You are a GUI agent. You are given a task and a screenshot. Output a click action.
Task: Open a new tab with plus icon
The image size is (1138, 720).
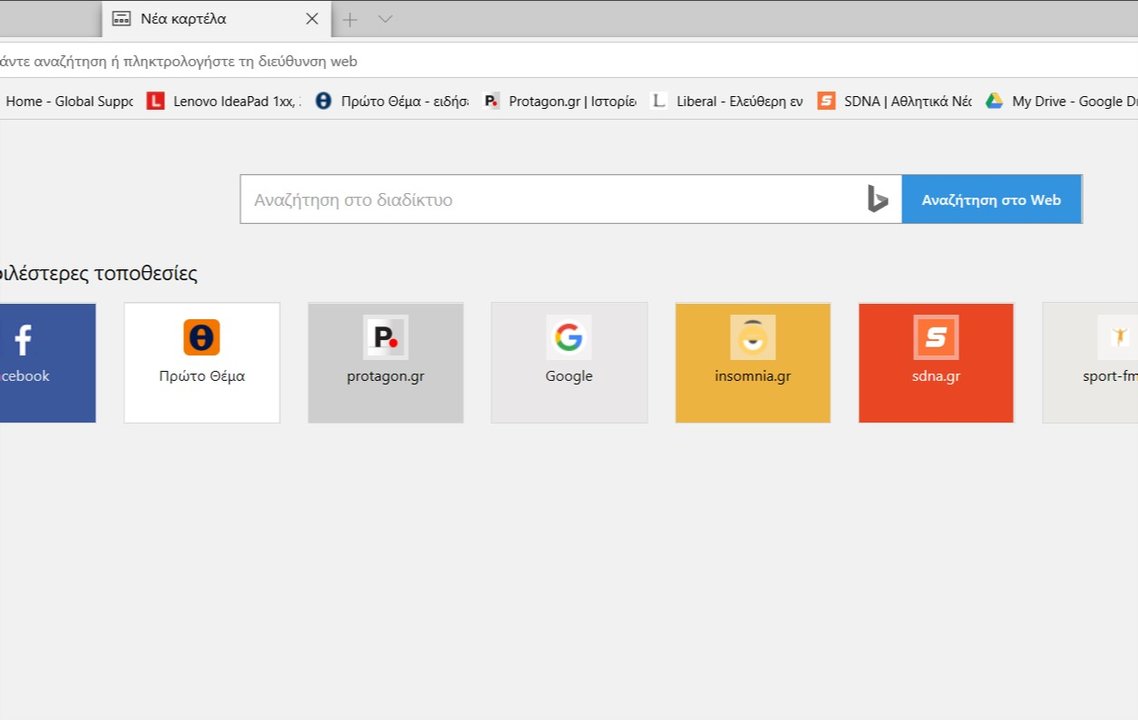(x=350, y=20)
